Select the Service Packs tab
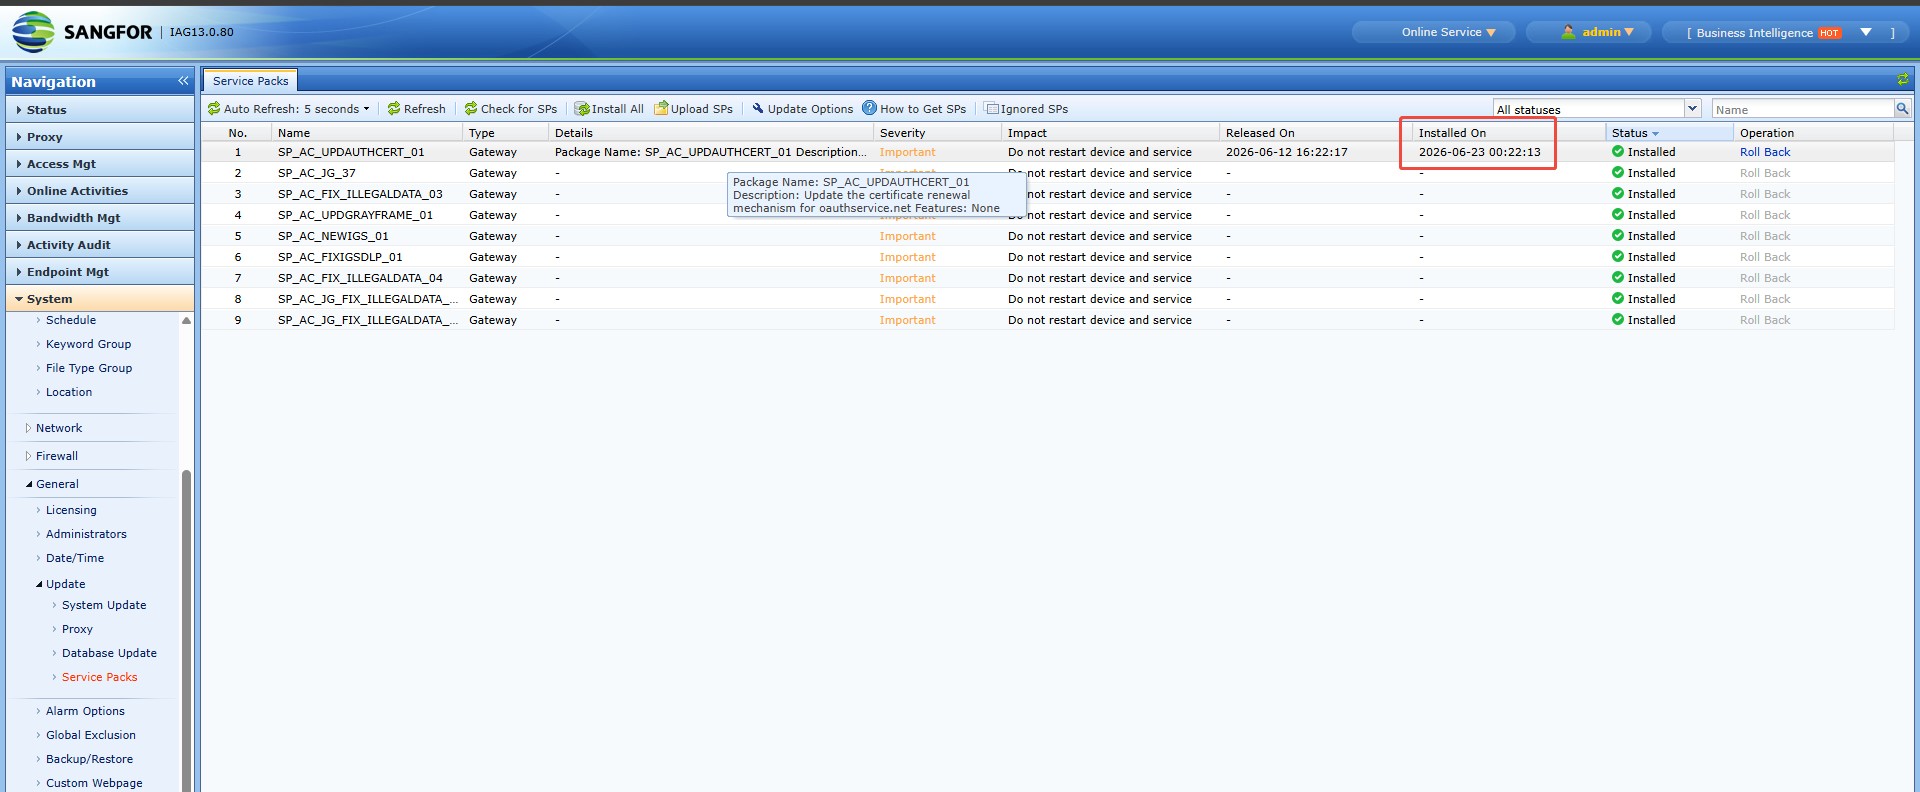 [250, 81]
